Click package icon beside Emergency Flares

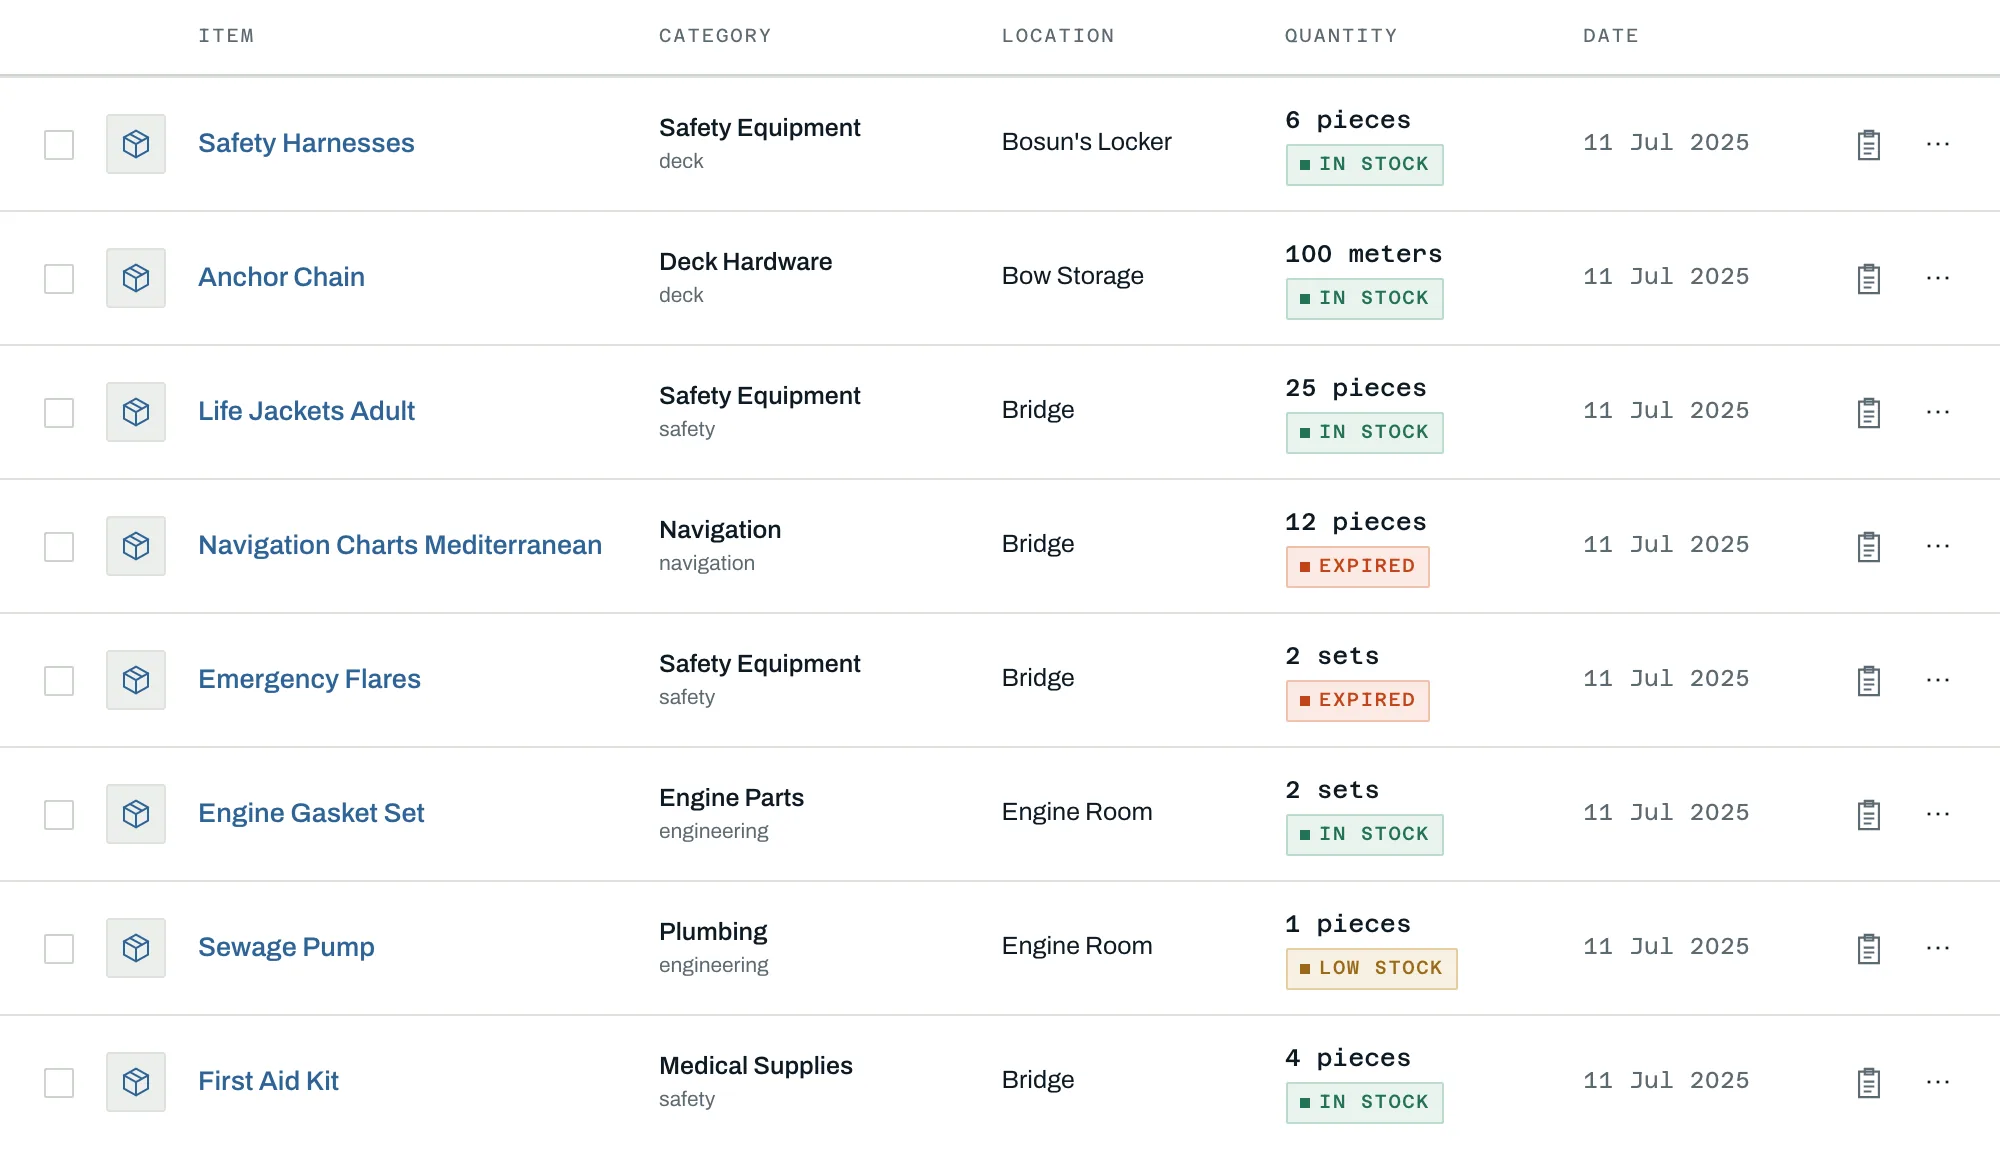(x=136, y=680)
